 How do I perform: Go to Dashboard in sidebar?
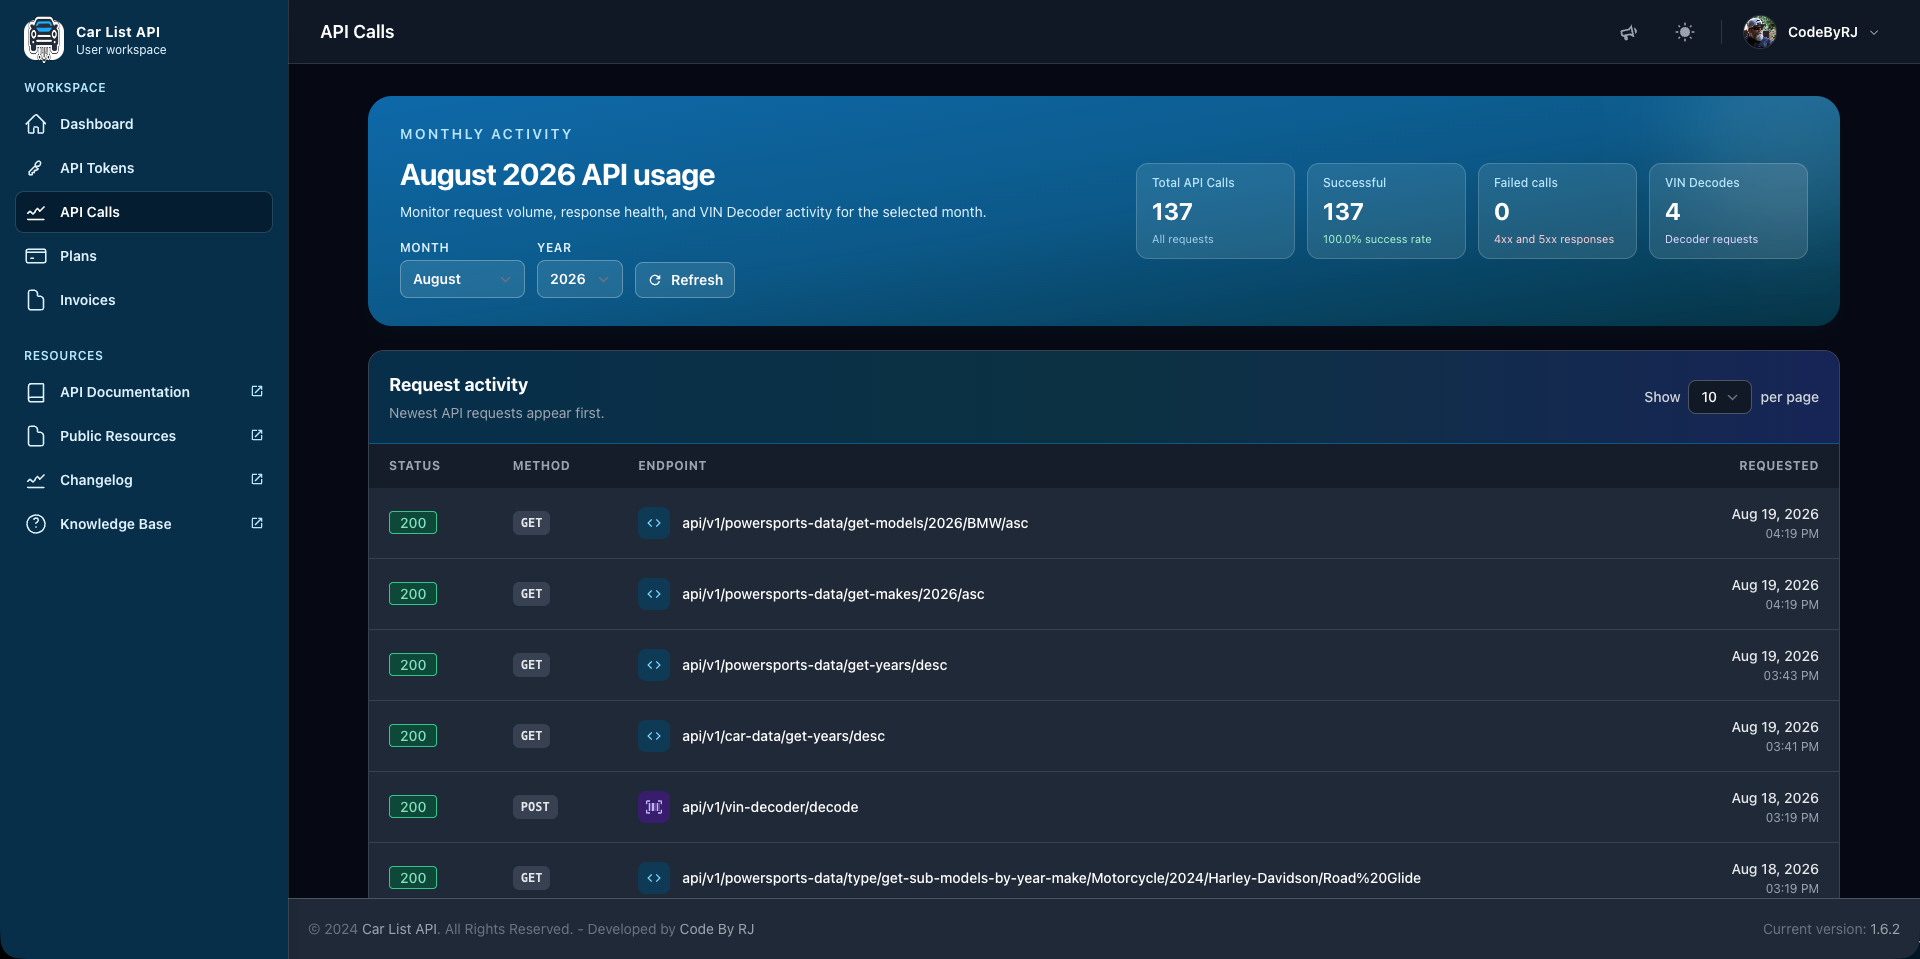tap(144, 124)
